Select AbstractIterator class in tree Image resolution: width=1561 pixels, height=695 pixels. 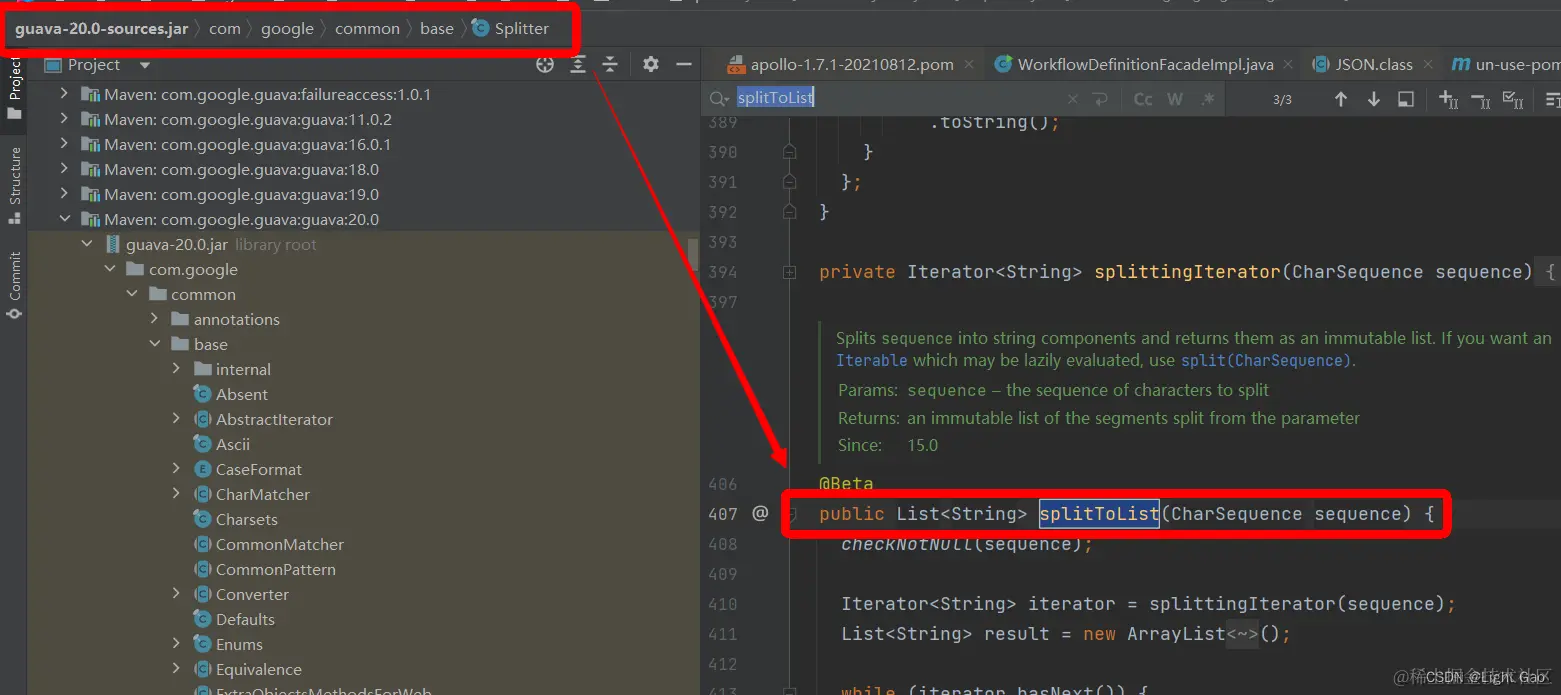pos(274,419)
